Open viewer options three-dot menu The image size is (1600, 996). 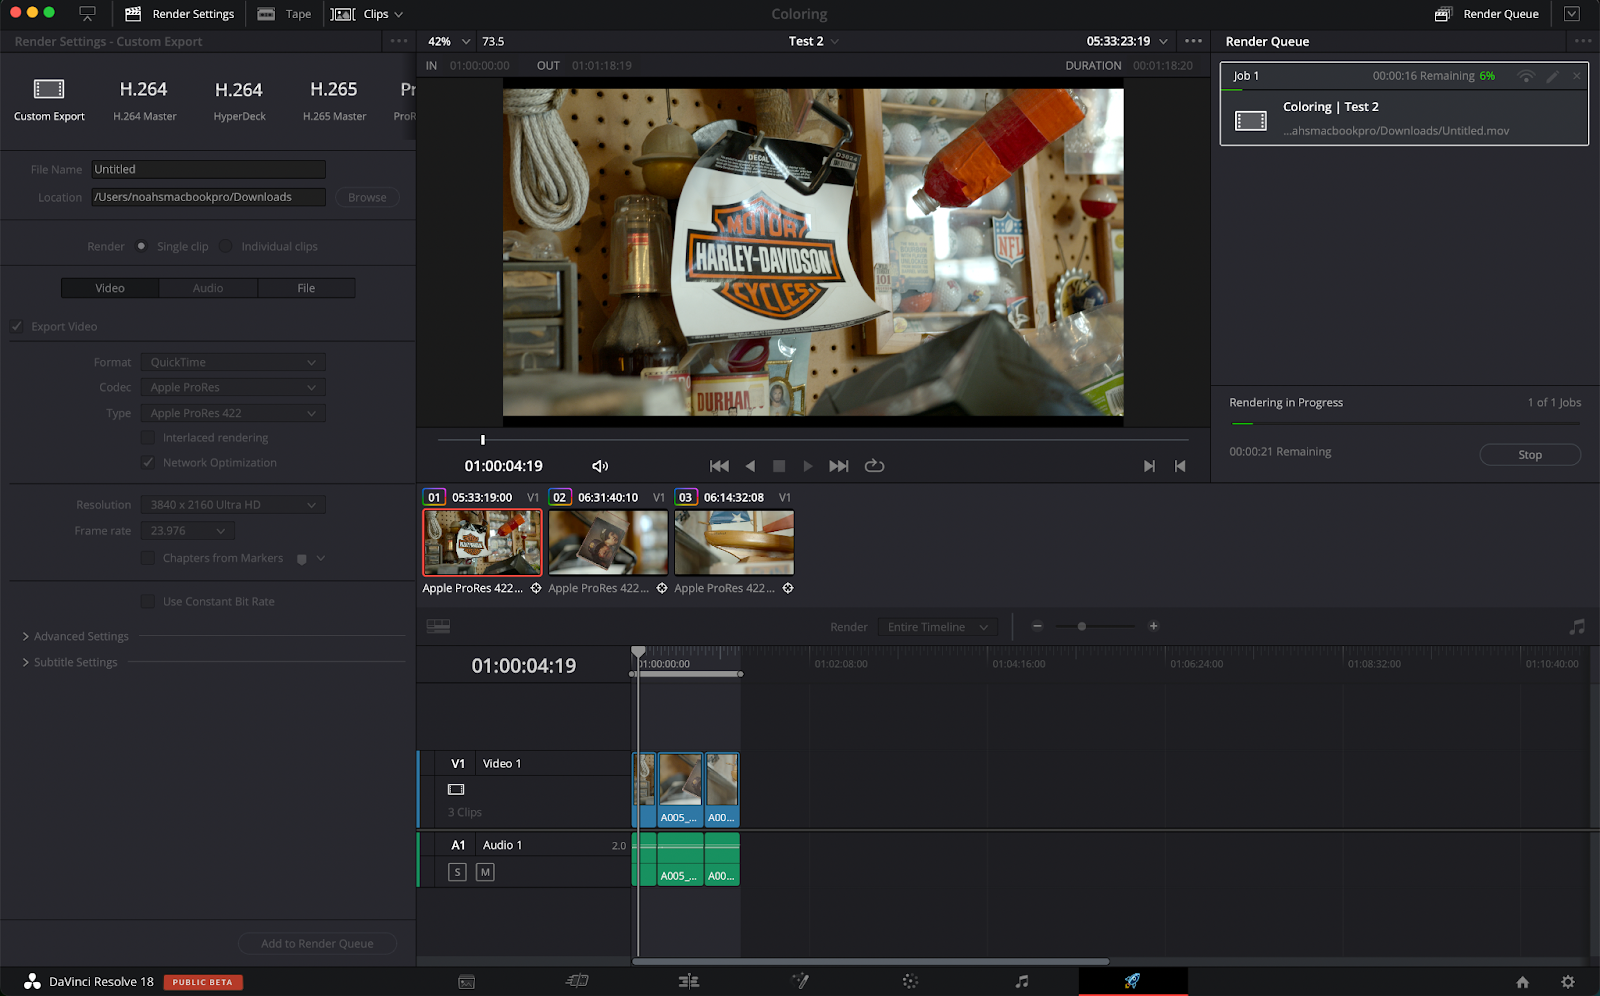click(x=1193, y=41)
